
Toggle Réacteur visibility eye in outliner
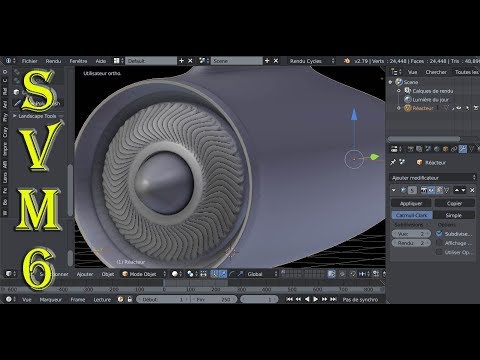point(459,108)
